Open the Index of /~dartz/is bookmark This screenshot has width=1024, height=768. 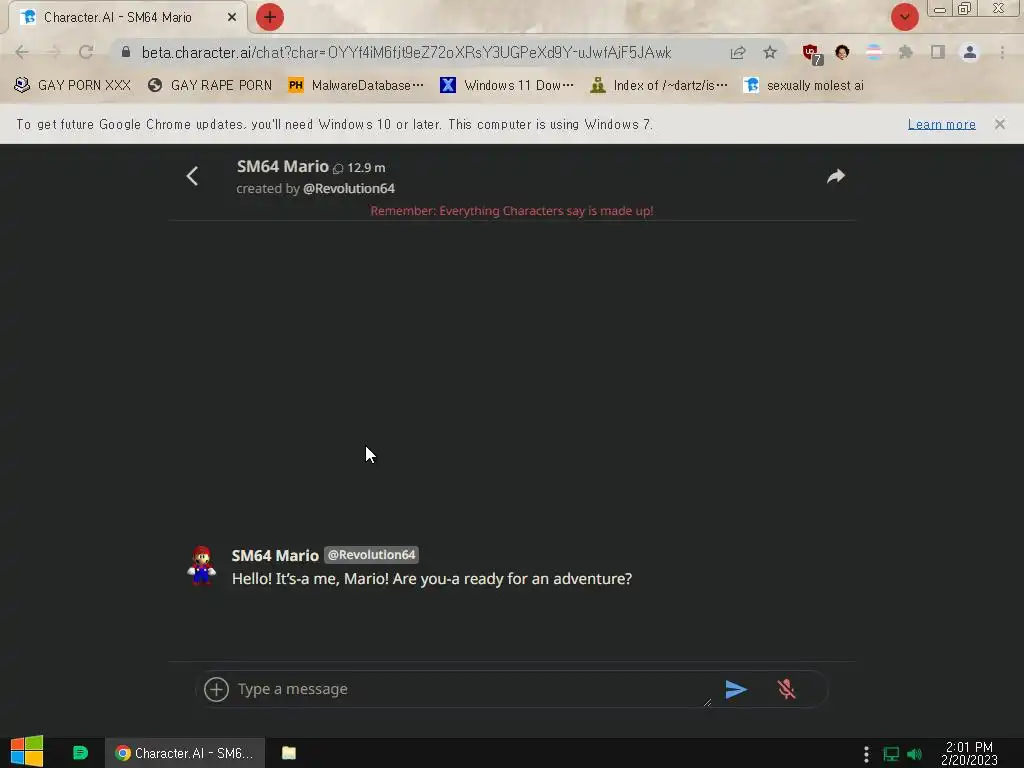(x=658, y=86)
